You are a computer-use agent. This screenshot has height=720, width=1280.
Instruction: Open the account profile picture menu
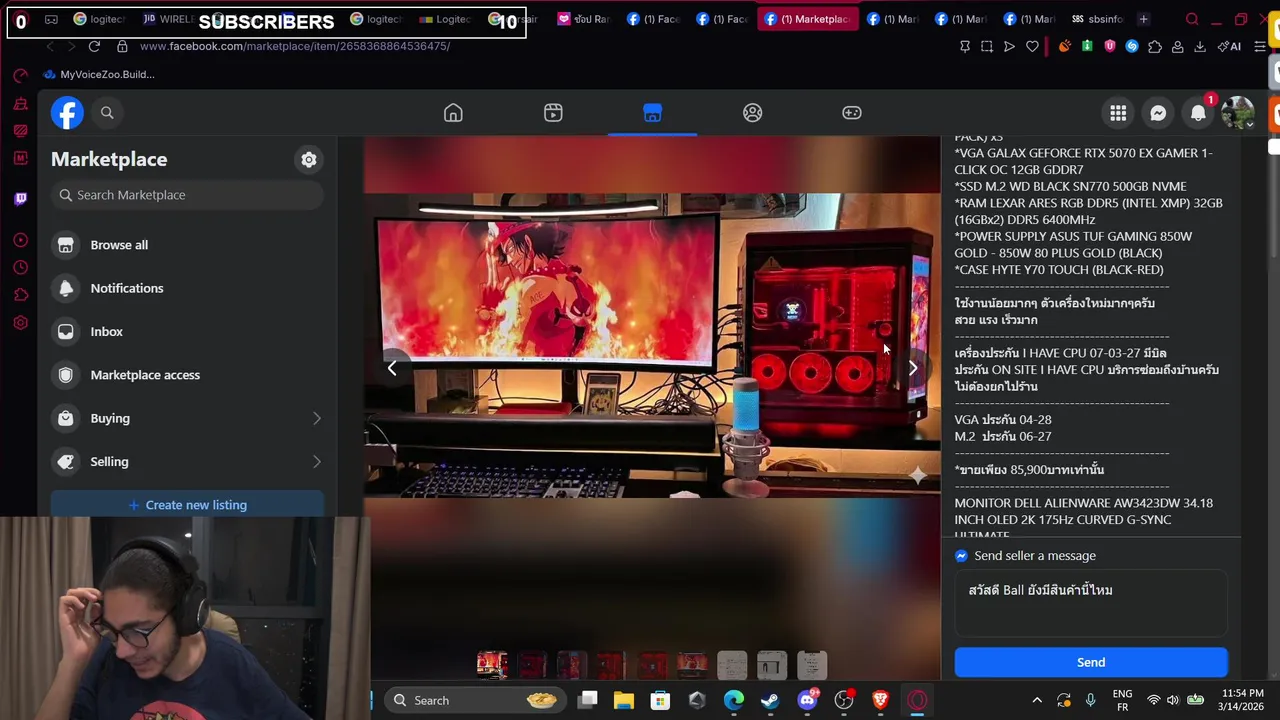1238,113
